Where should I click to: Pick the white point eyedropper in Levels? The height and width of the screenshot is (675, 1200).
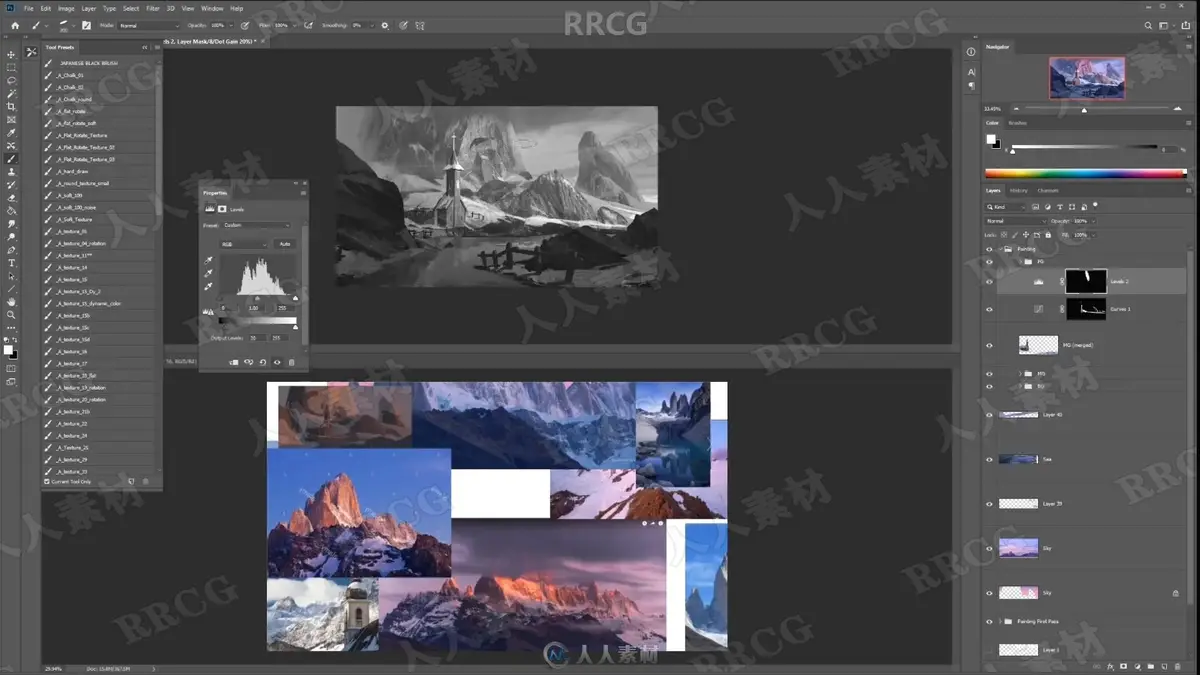click(208, 286)
